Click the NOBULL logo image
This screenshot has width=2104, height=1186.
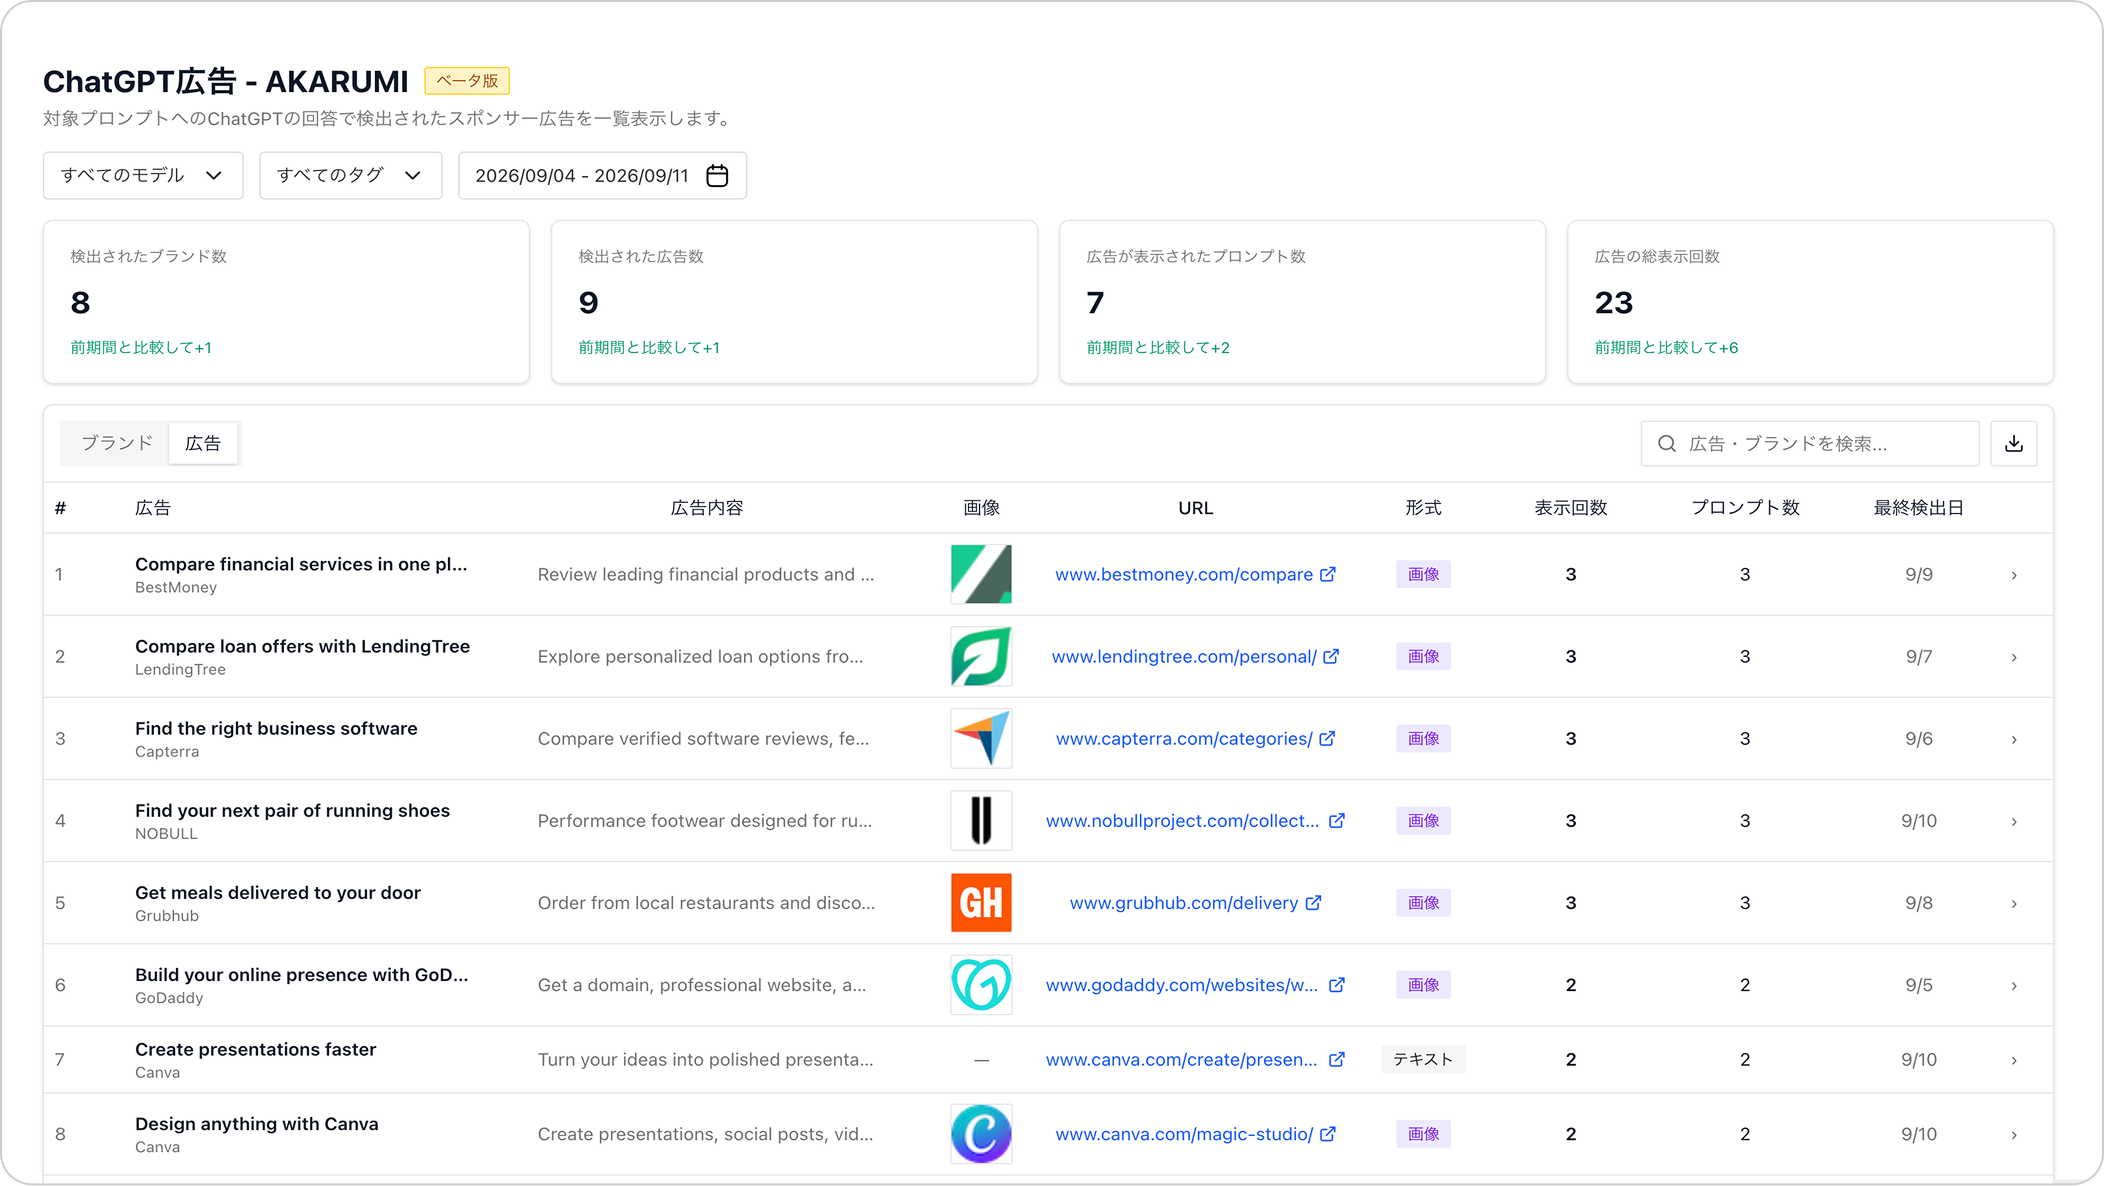[981, 820]
